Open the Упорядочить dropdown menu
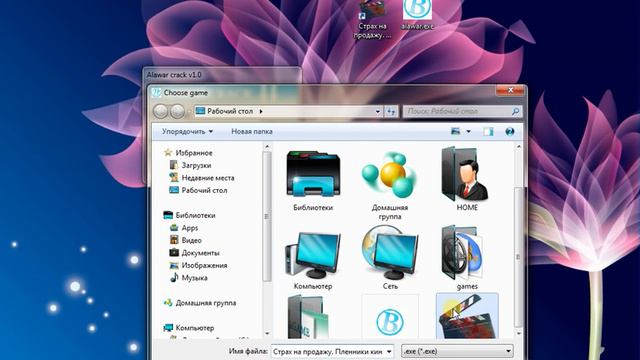Viewport: 640px width, 360px height. (x=187, y=131)
